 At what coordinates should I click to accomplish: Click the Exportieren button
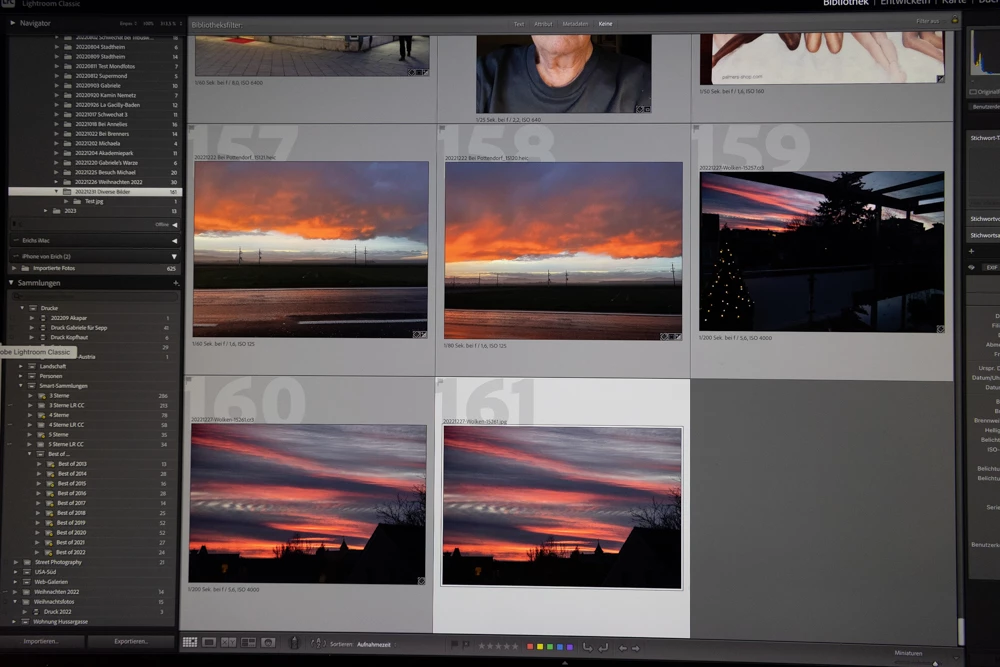coord(131,641)
